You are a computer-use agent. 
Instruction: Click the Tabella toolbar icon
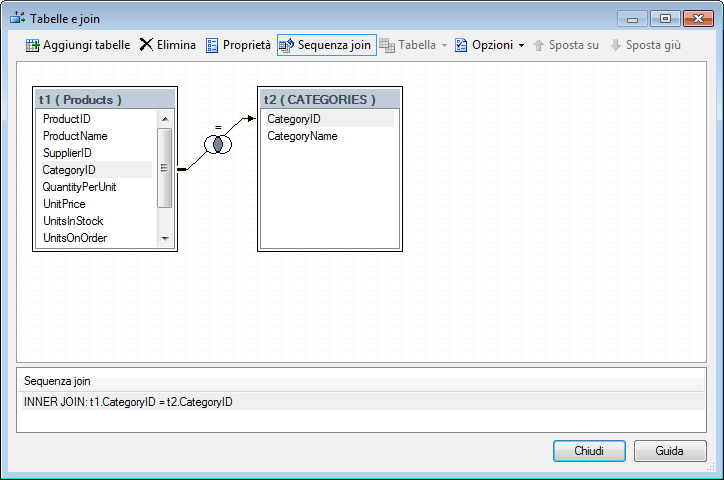click(387, 45)
